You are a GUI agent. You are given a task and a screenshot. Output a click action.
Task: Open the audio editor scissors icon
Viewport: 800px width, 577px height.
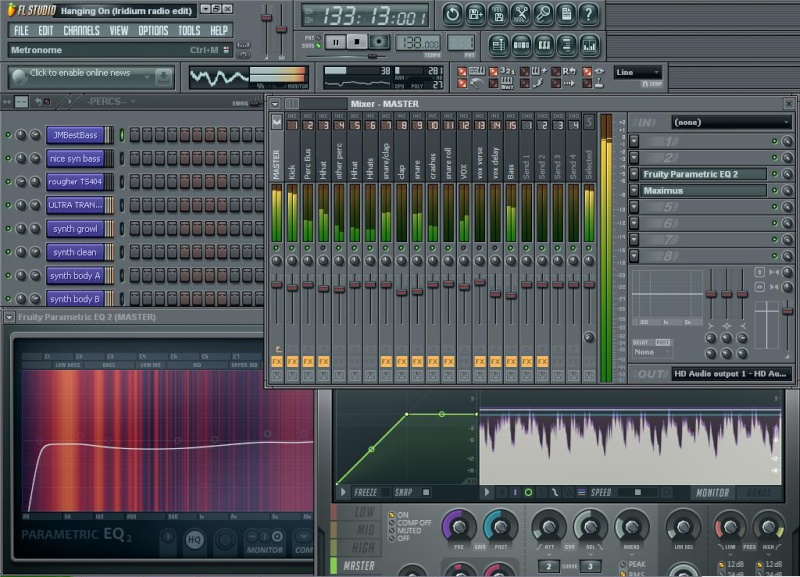(520, 14)
